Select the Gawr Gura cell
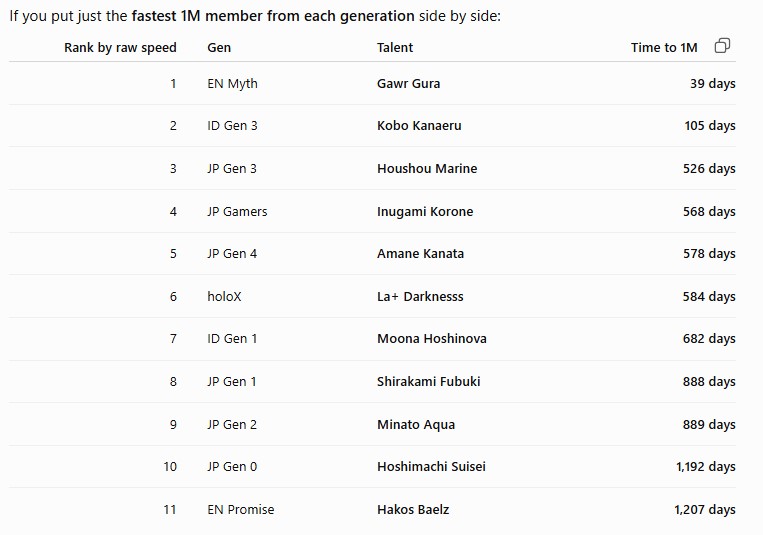The height and width of the screenshot is (535, 763). tap(408, 83)
